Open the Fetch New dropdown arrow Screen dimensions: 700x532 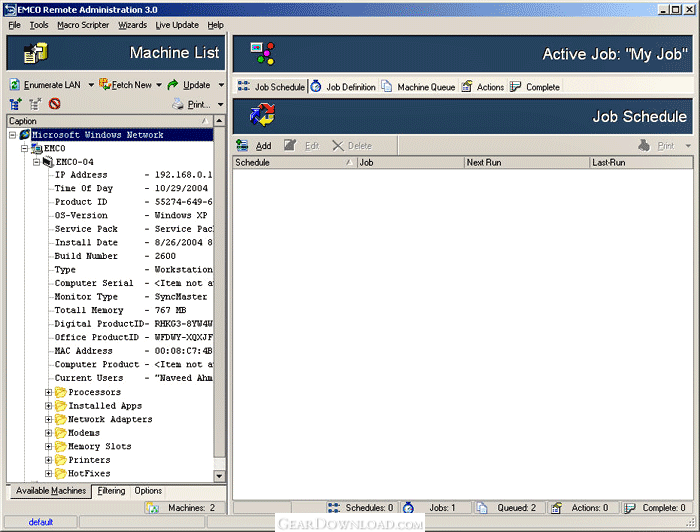pyautogui.click(x=159, y=85)
